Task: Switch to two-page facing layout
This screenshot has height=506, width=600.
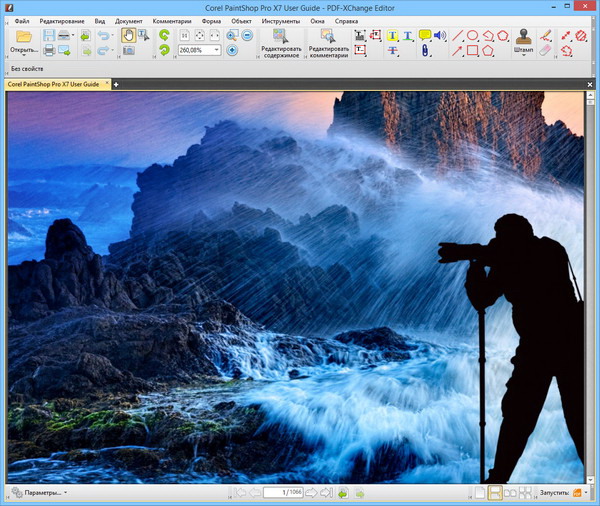Action: pos(510,493)
